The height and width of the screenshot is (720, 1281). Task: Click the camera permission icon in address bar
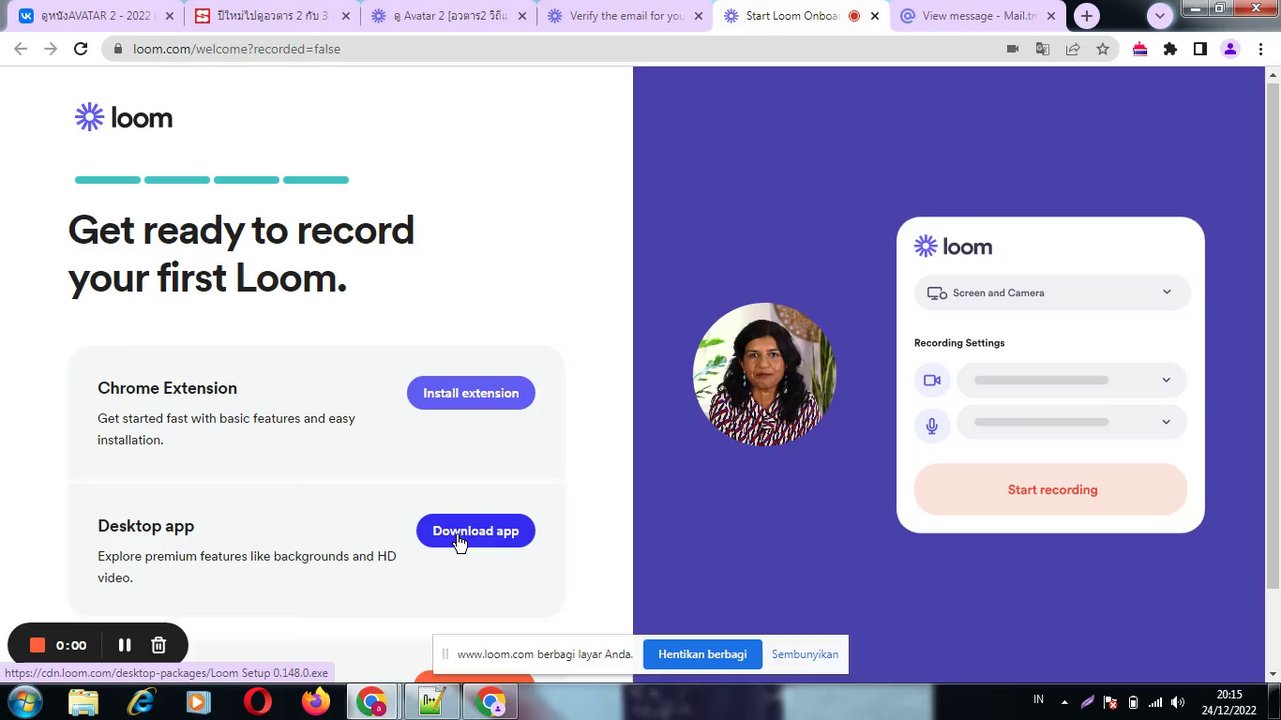(x=1012, y=48)
